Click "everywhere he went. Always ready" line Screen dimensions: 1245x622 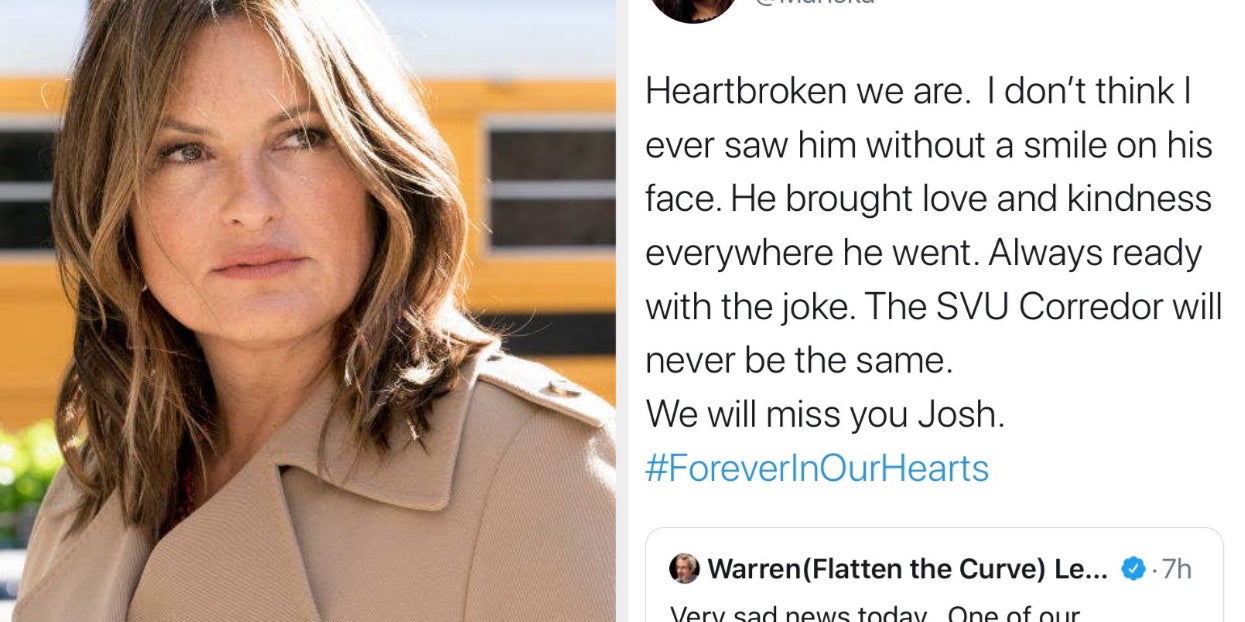pos(923,253)
